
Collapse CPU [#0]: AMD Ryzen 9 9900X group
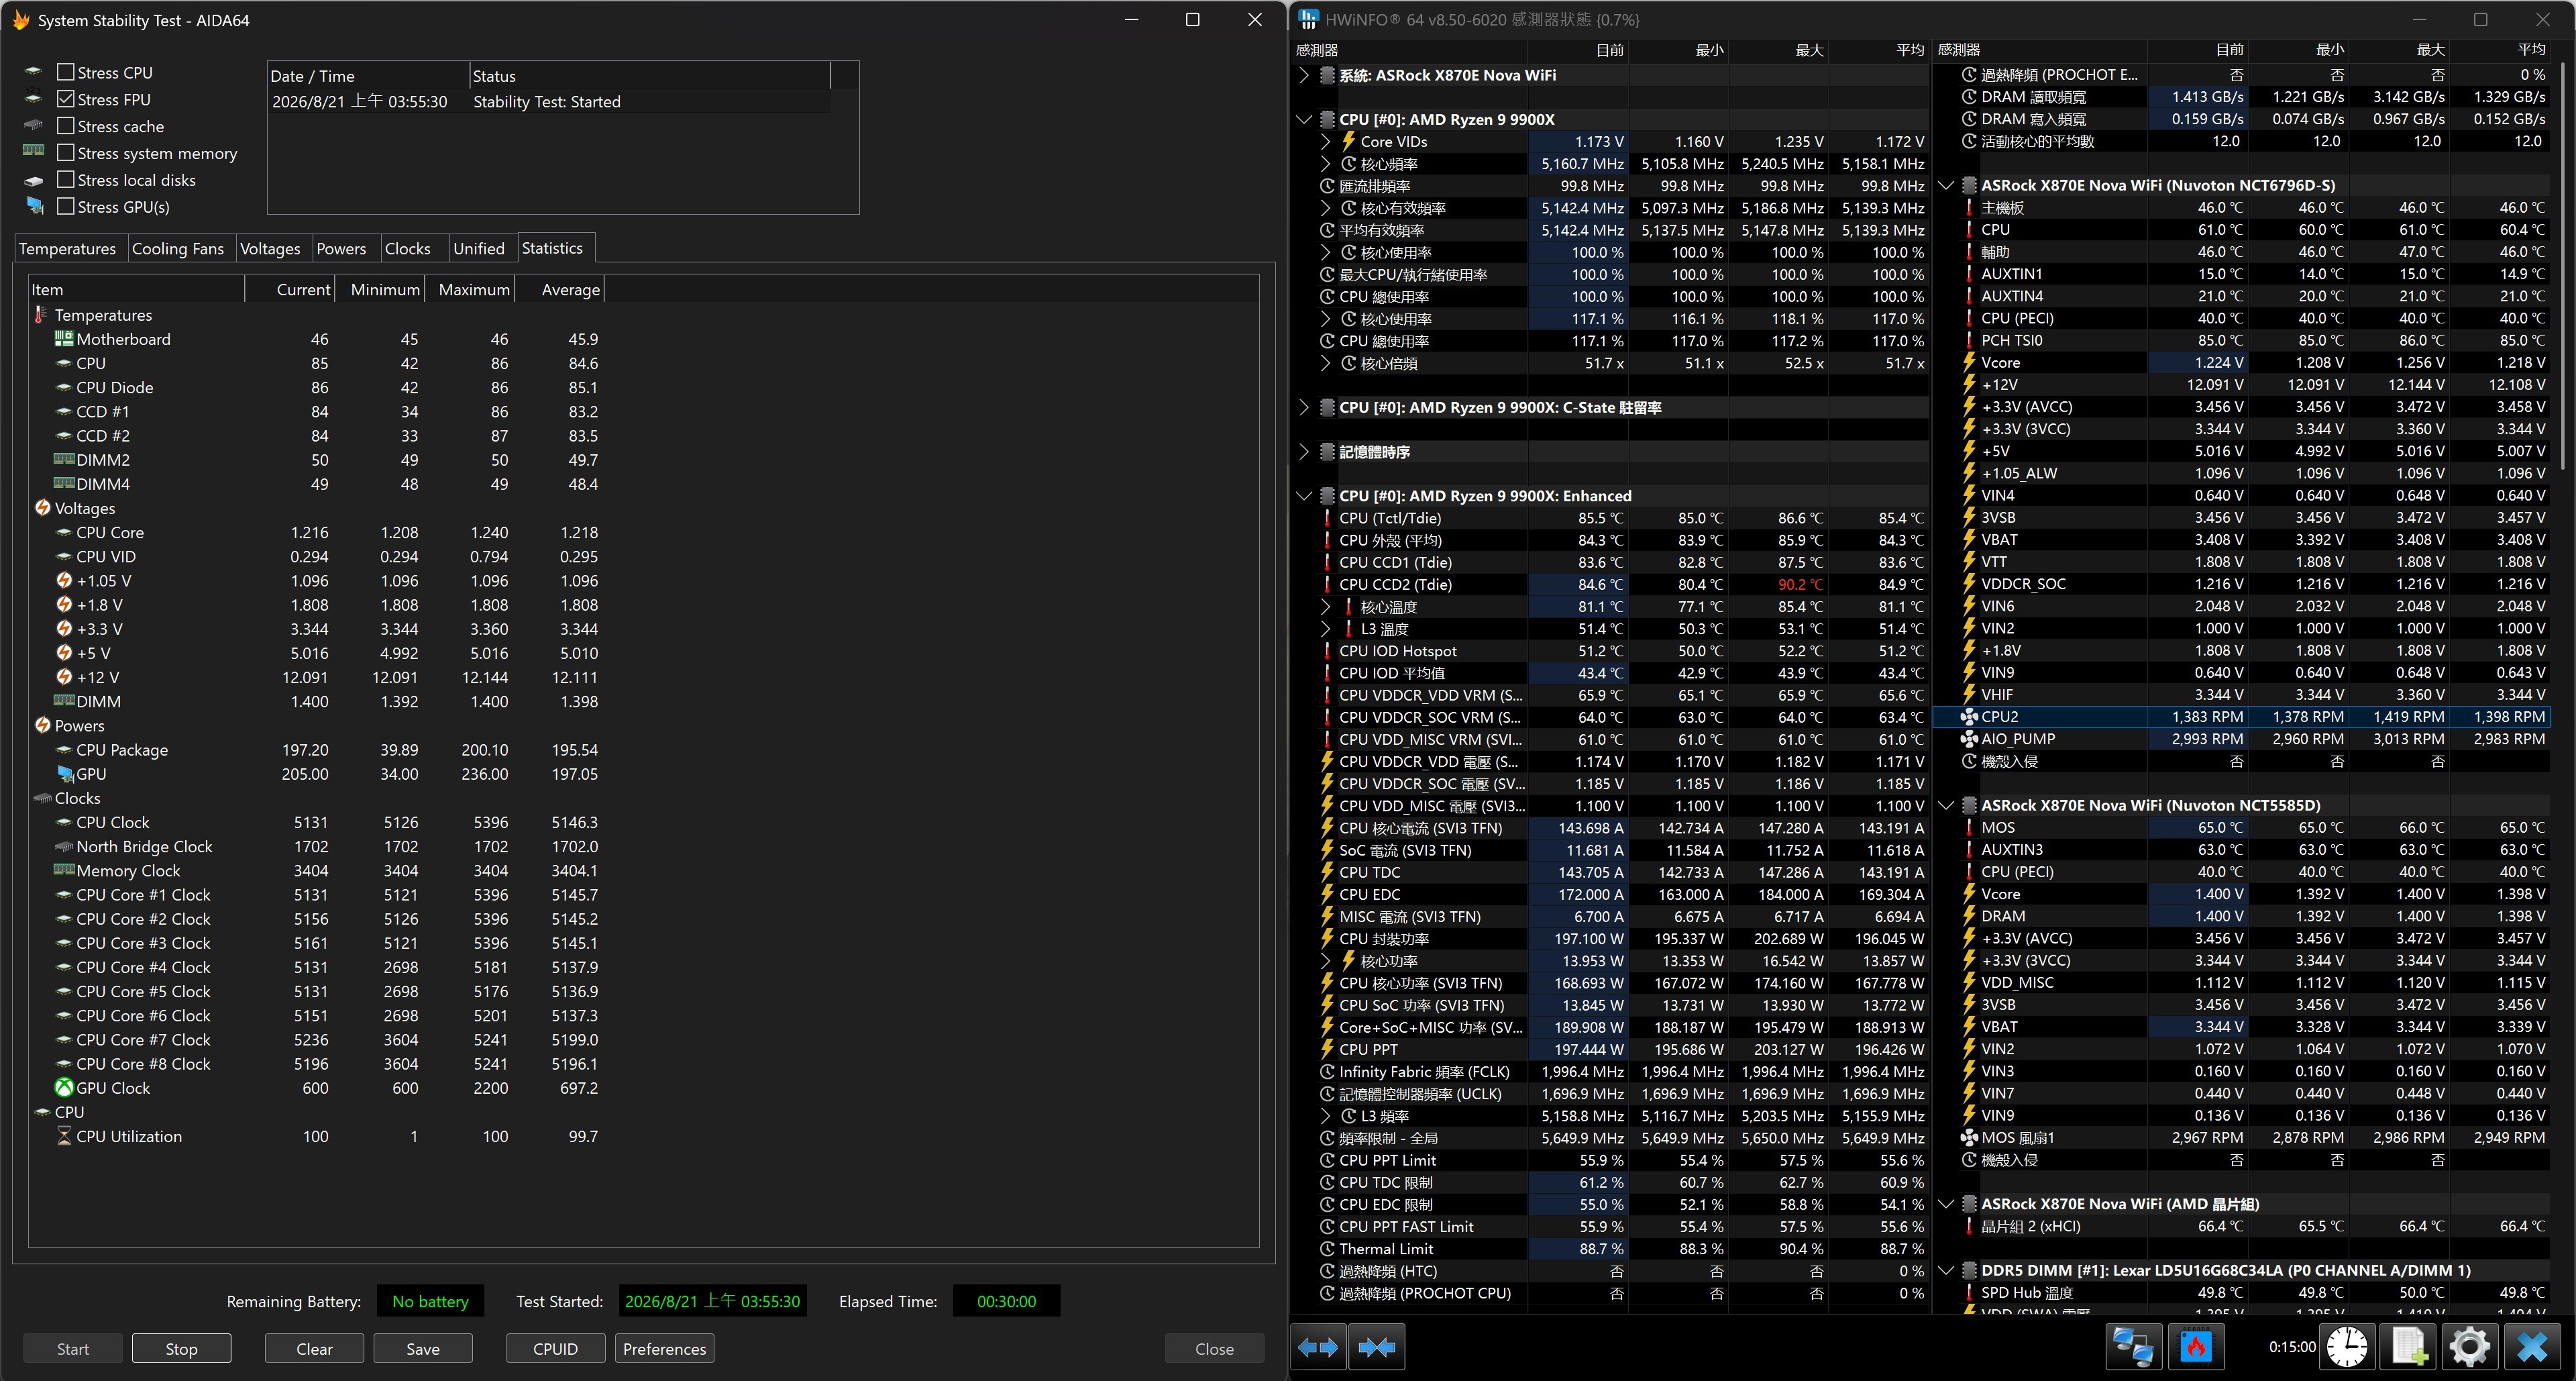coord(1304,119)
